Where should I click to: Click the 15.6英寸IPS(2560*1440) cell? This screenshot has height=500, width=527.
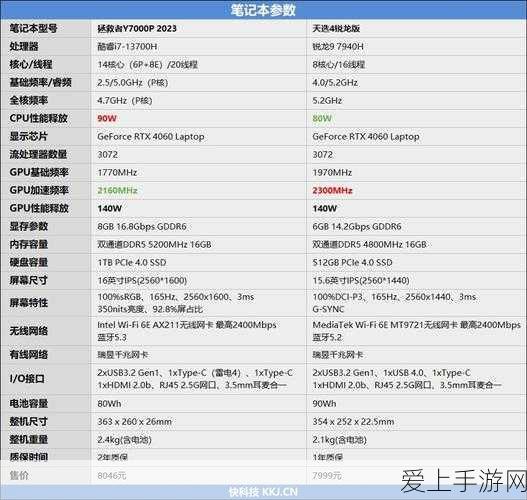pos(361,281)
